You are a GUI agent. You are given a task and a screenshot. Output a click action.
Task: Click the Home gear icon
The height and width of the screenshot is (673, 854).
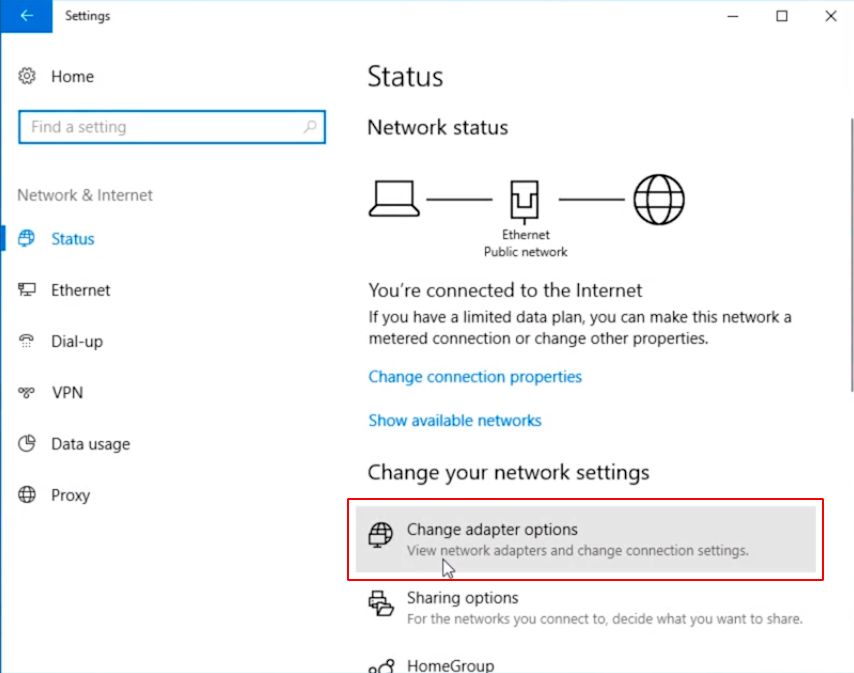27,76
